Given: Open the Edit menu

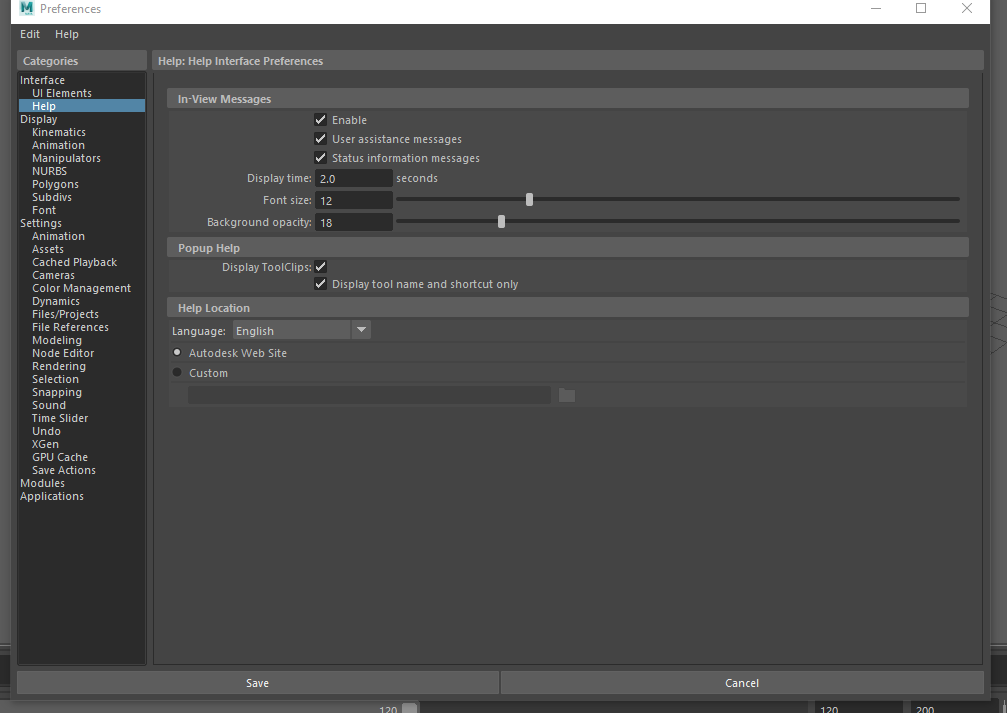Looking at the screenshot, I should pyautogui.click(x=29, y=33).
